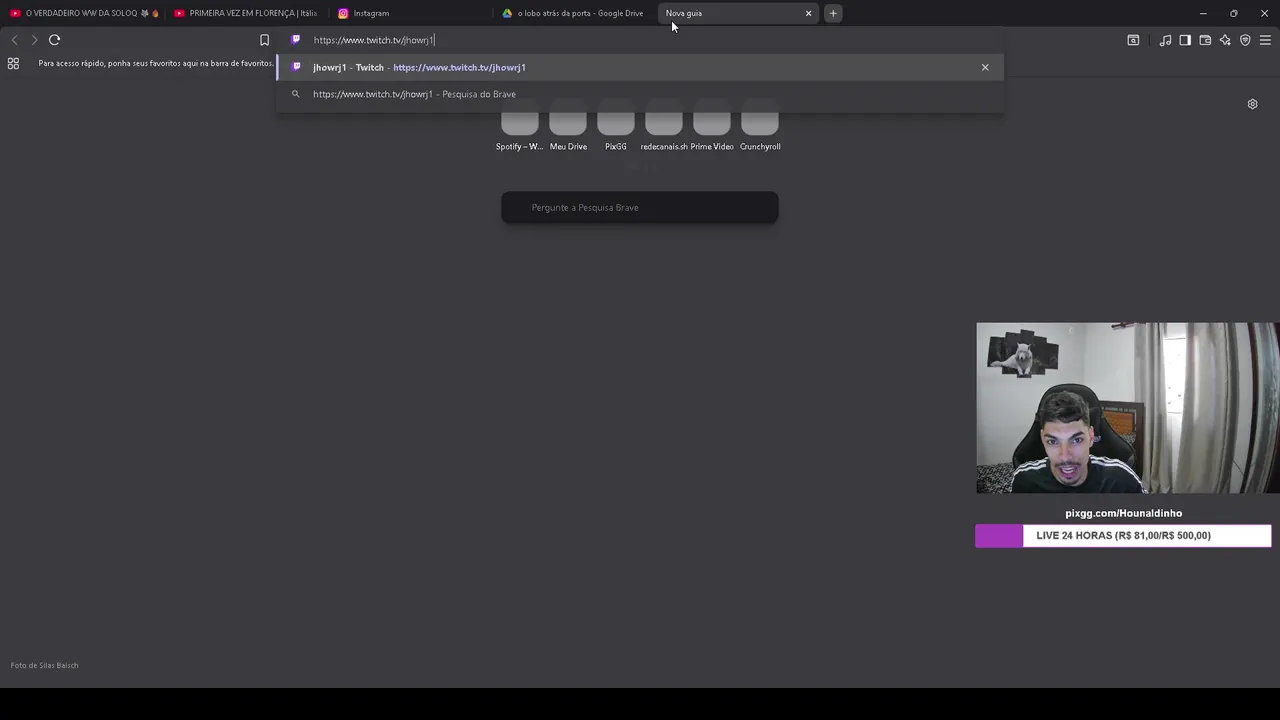Click the Foto de Silas Baisch credit
The width and height of the screenshot is (1280, 720).
44,665
